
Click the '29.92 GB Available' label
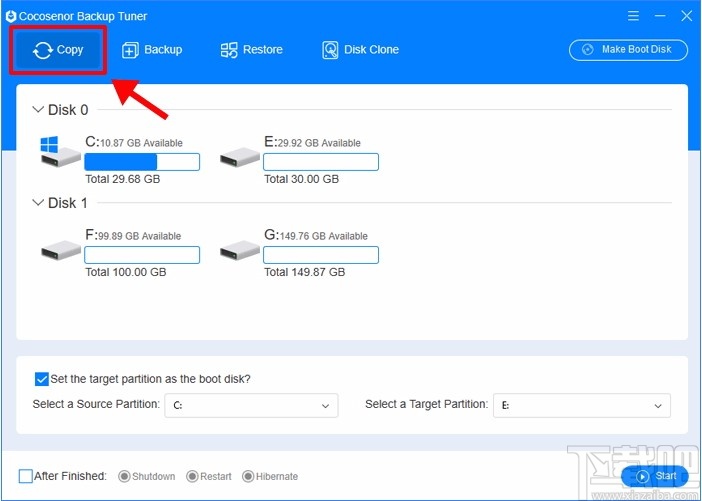point(319,143)
